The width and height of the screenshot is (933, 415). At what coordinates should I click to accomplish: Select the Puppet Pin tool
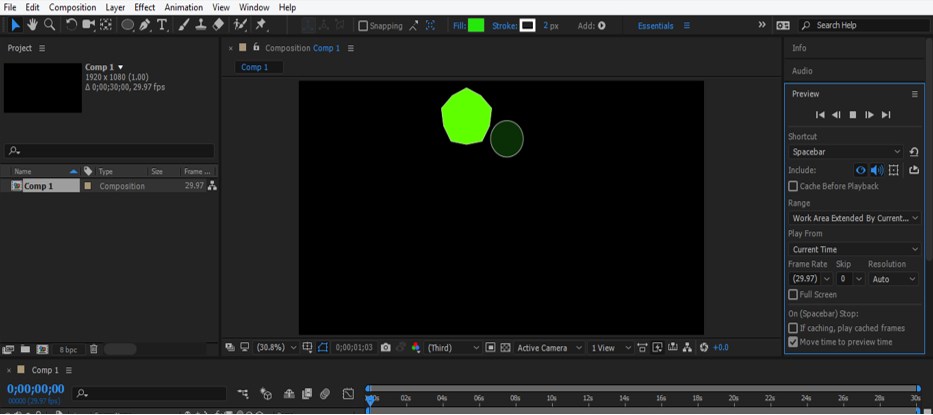click(x=260, y=25)
